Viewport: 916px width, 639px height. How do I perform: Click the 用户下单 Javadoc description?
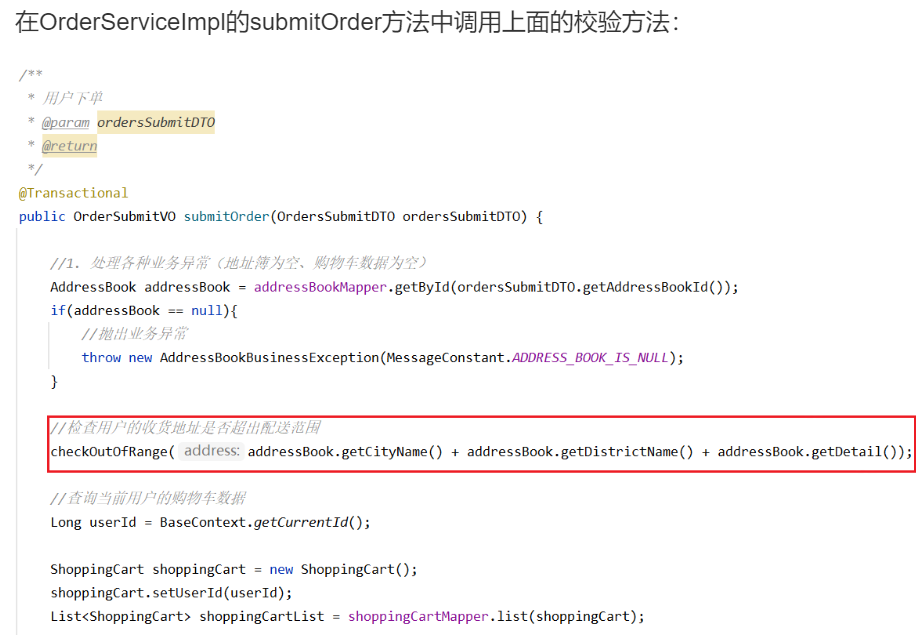(x=73, y=98)
